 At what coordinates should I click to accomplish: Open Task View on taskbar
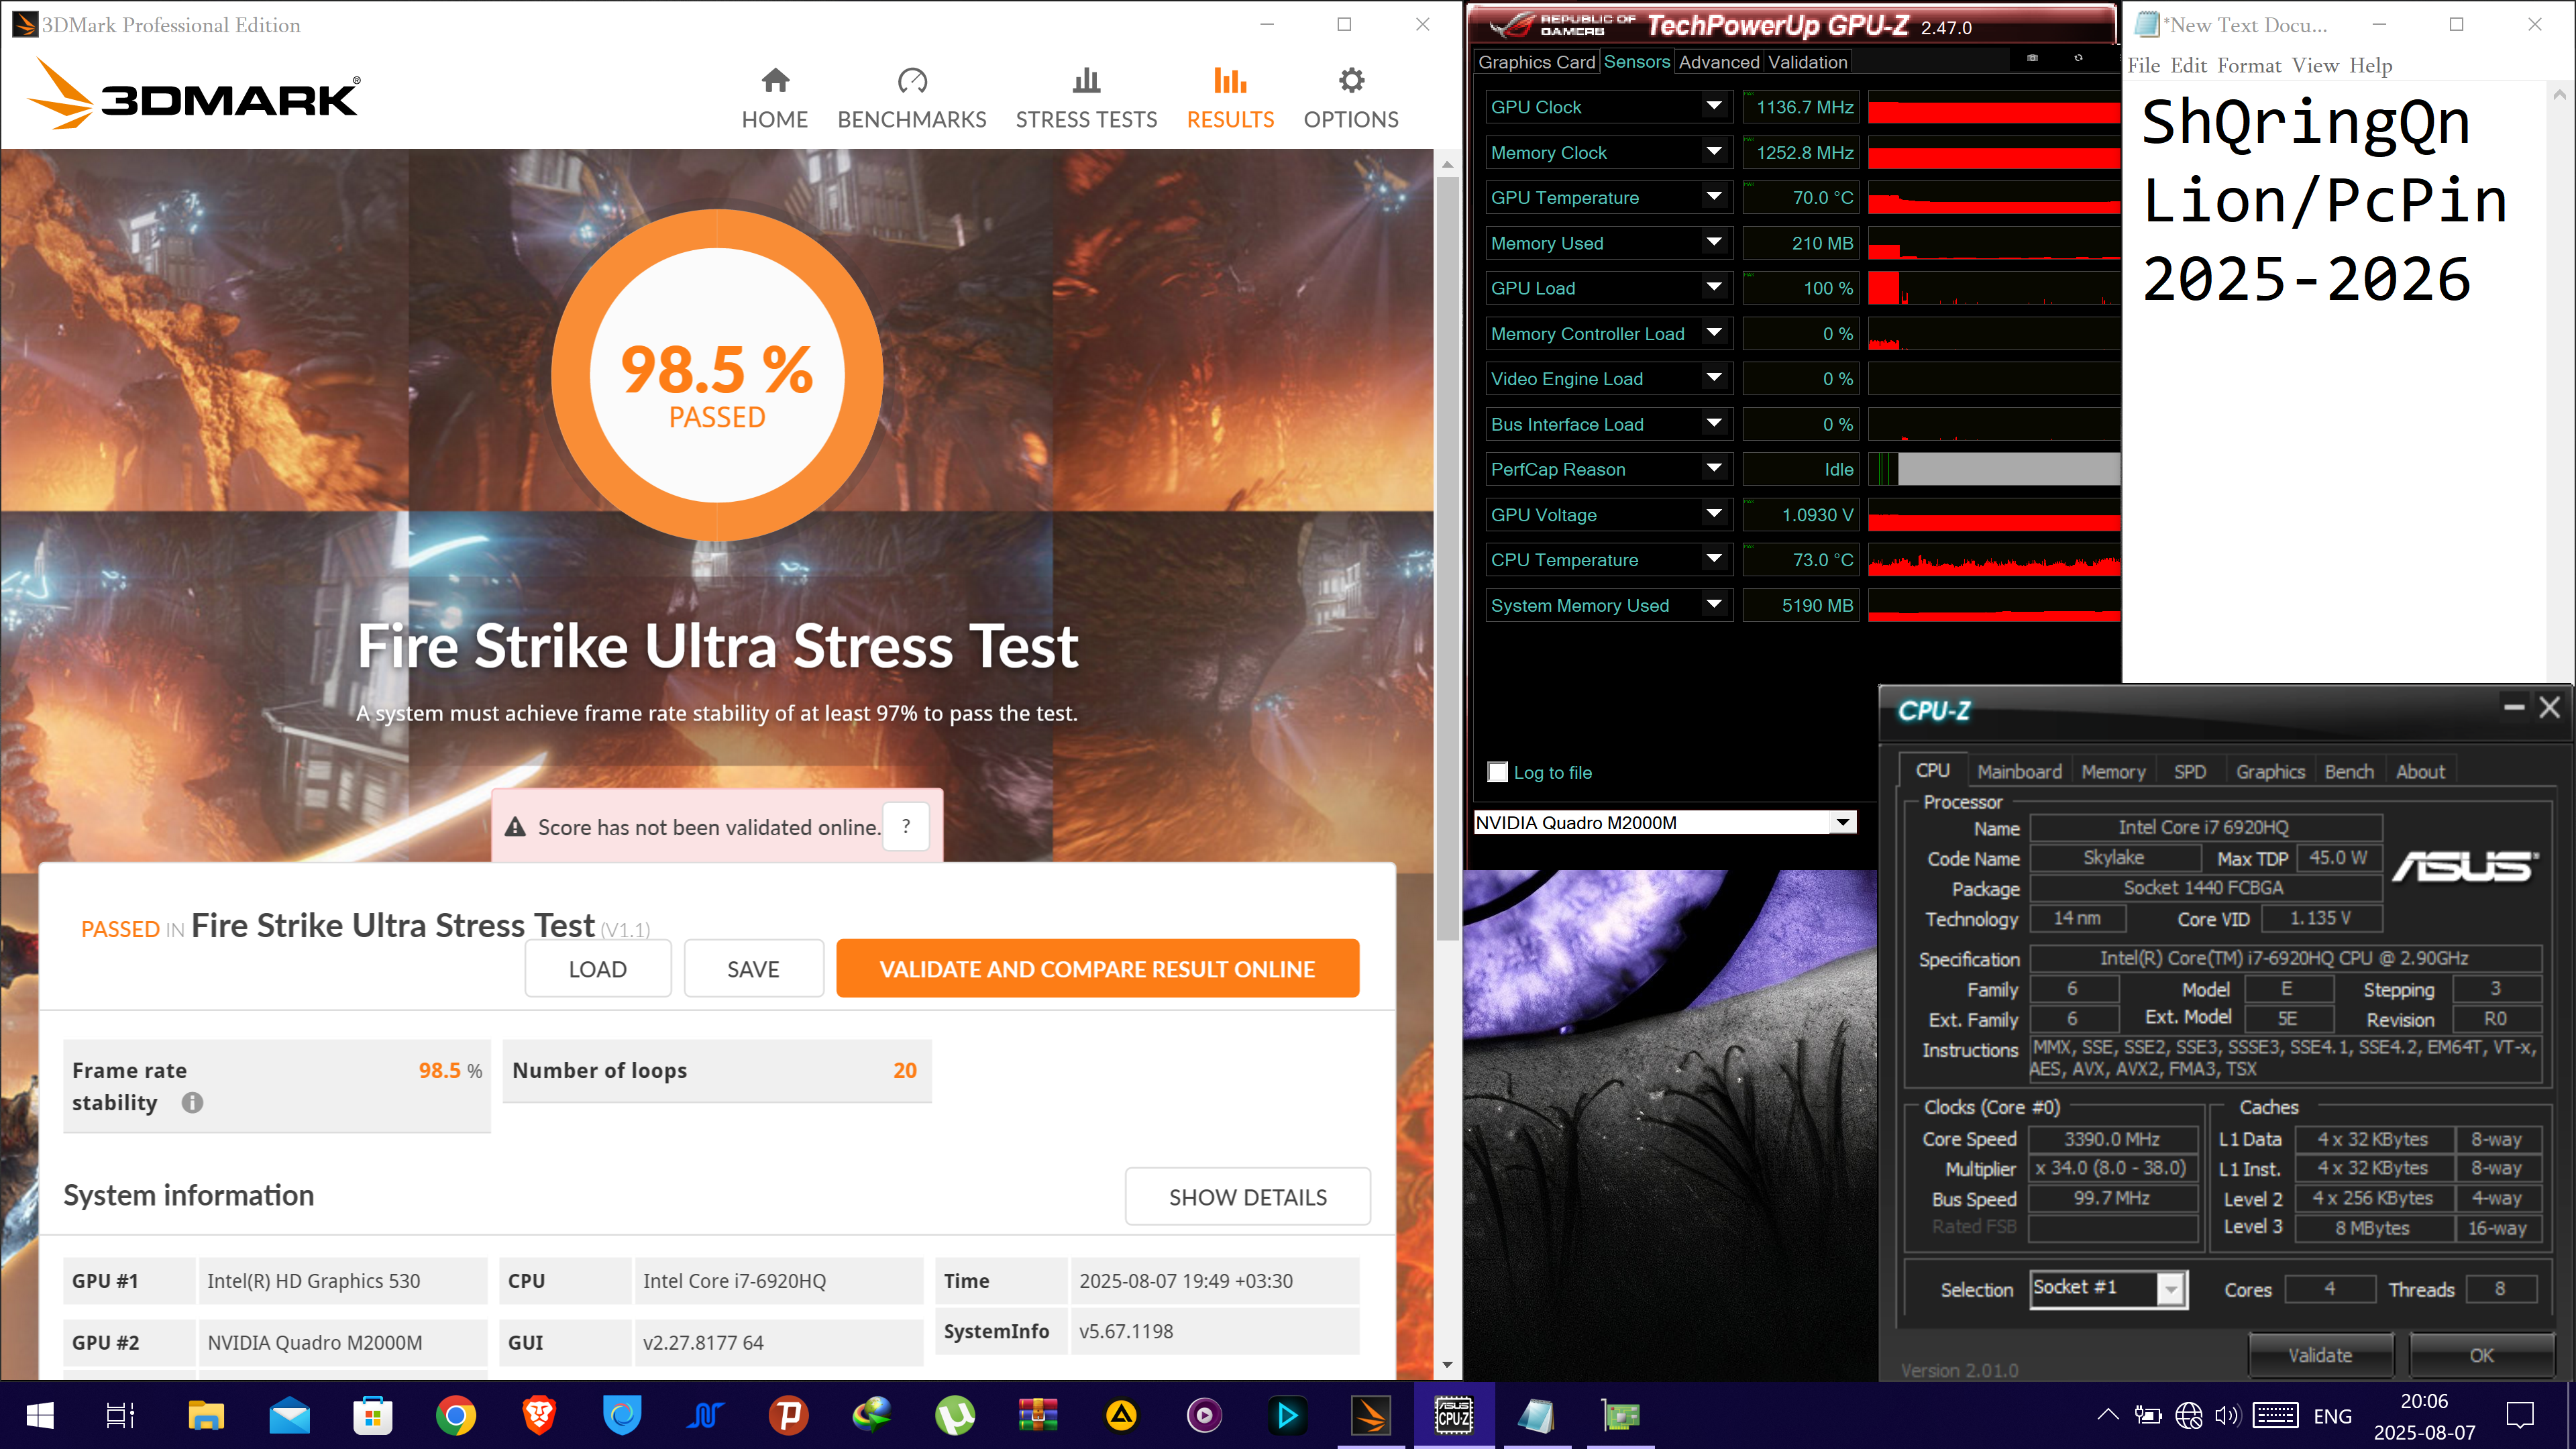[121, 1415]
